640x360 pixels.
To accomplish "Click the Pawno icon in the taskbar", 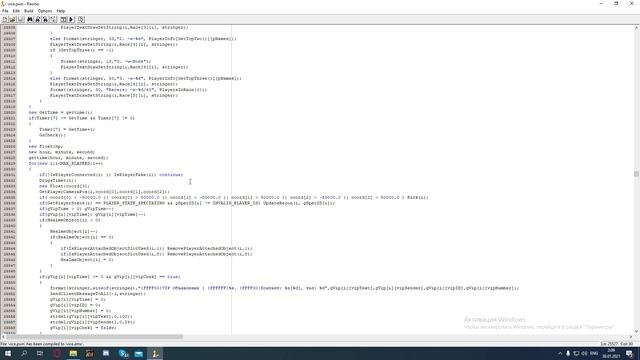I will 155,353.
